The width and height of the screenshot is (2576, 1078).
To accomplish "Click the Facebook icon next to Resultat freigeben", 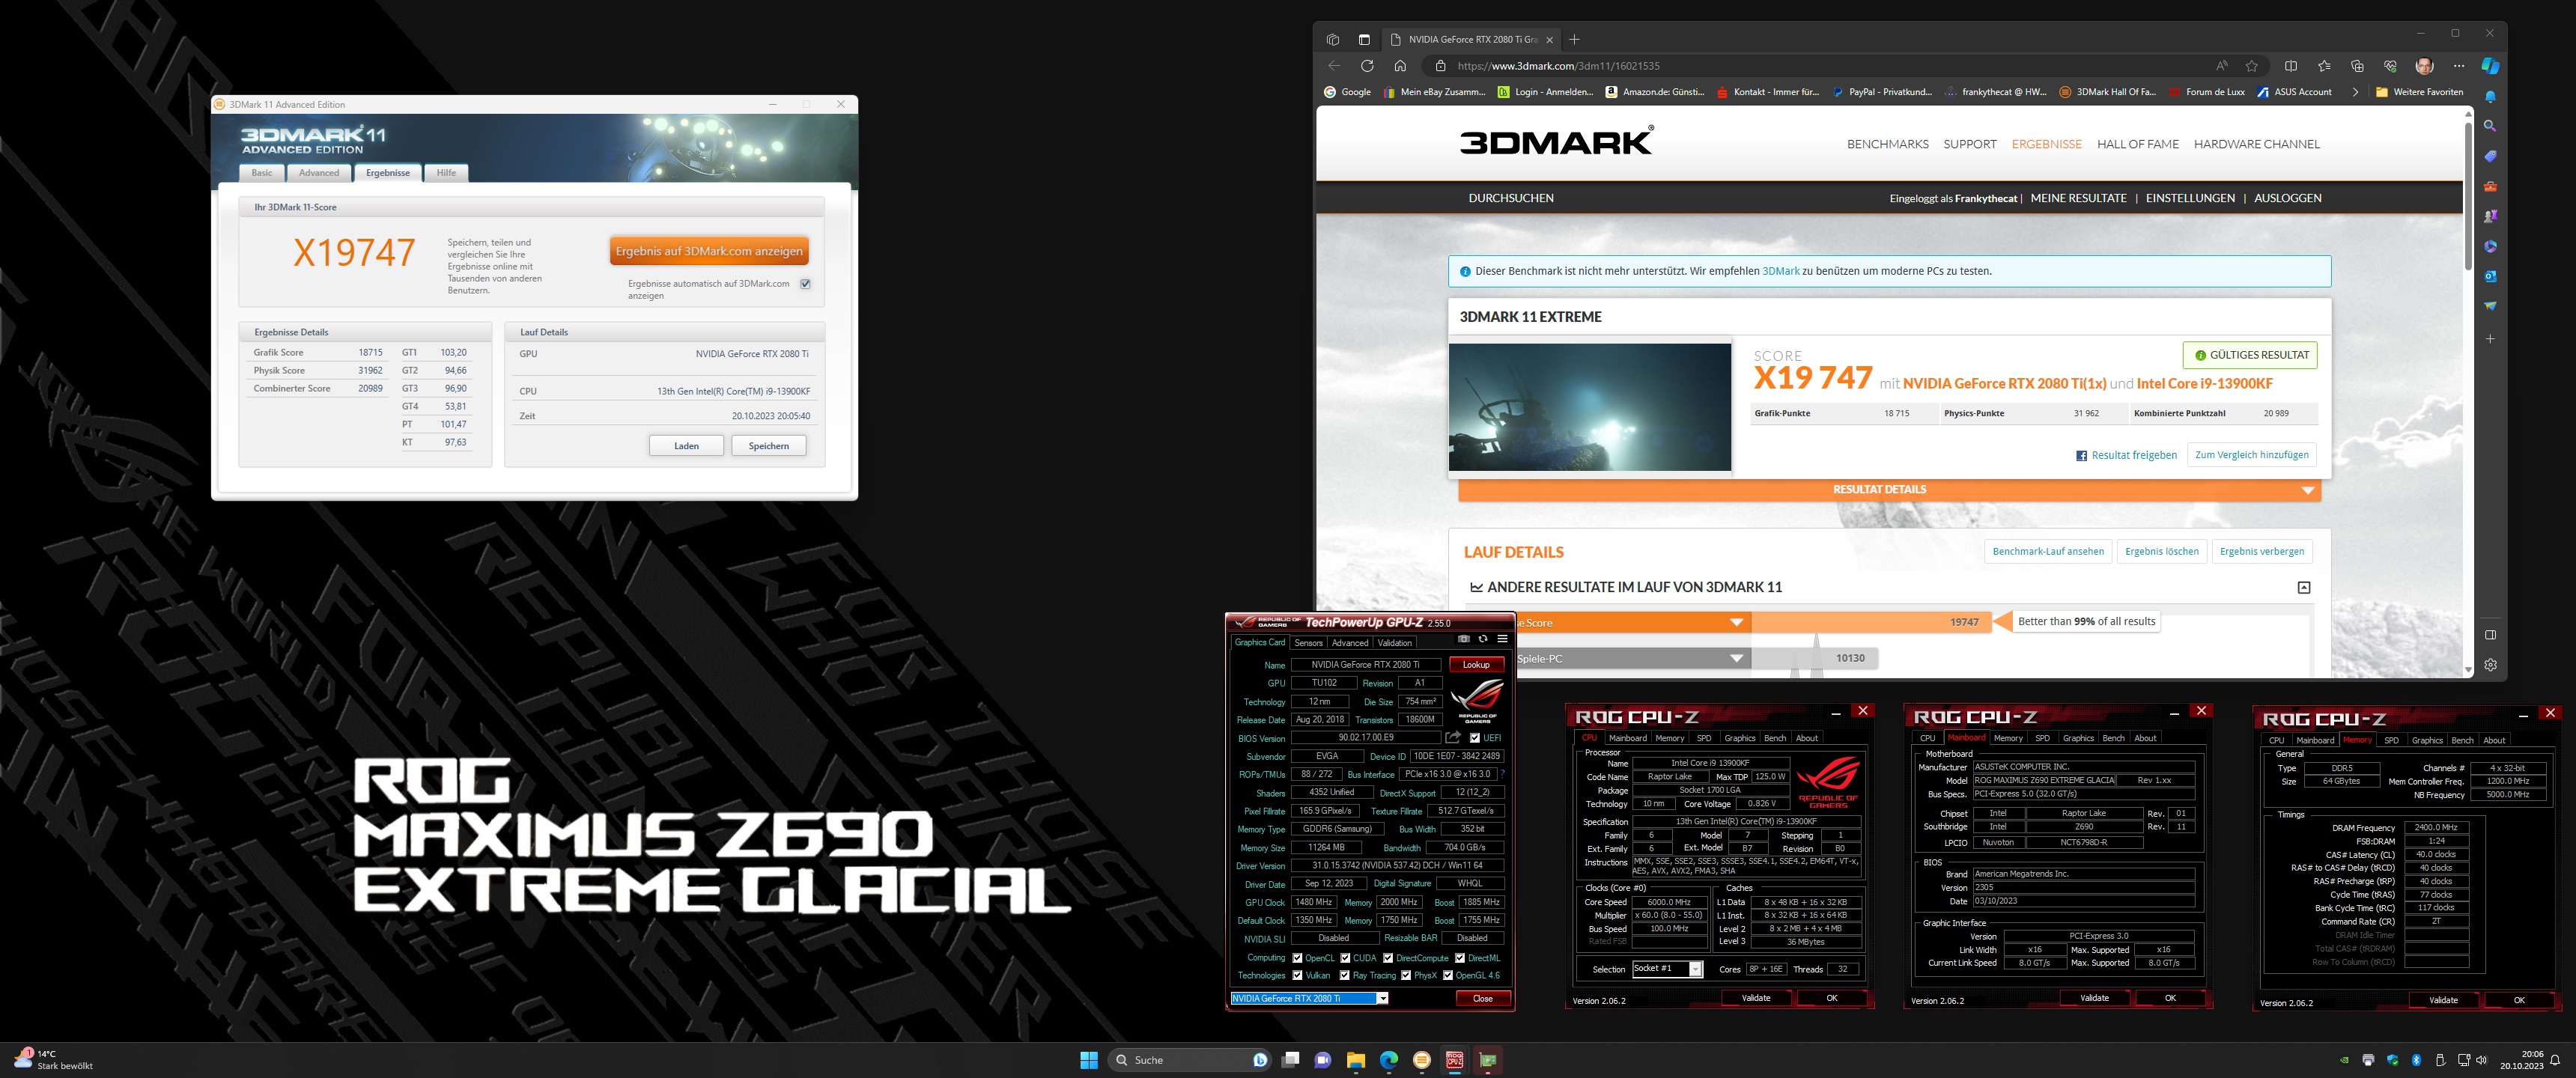I will [2081, 456].
